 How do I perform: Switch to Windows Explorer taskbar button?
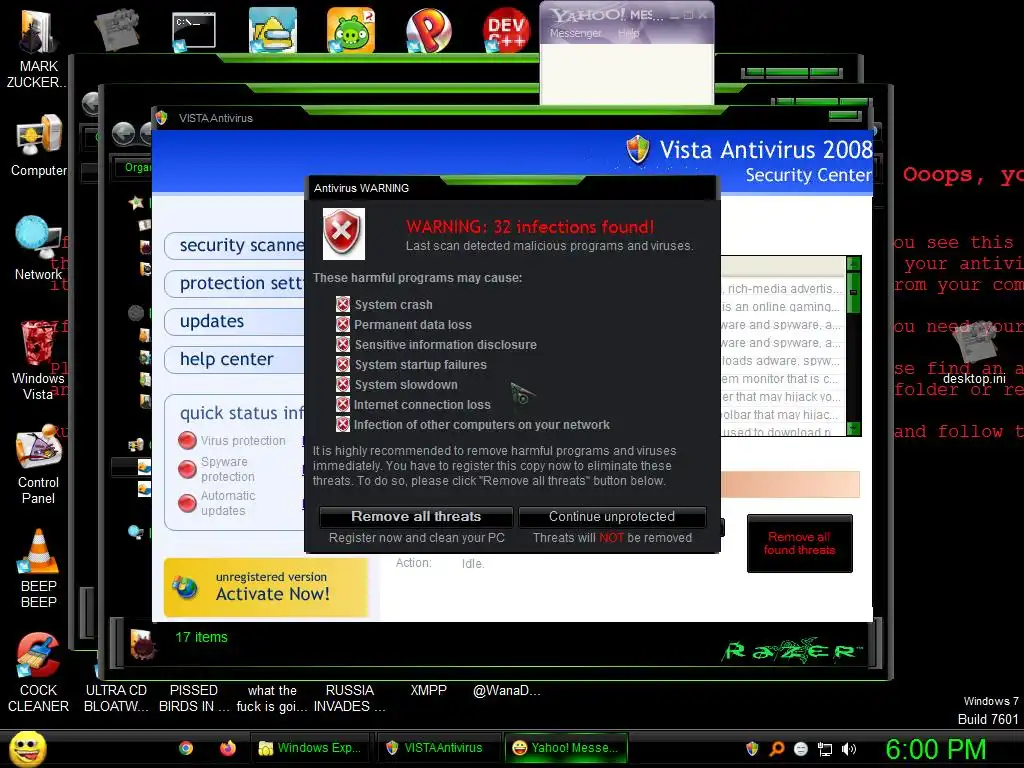(310, 748)
